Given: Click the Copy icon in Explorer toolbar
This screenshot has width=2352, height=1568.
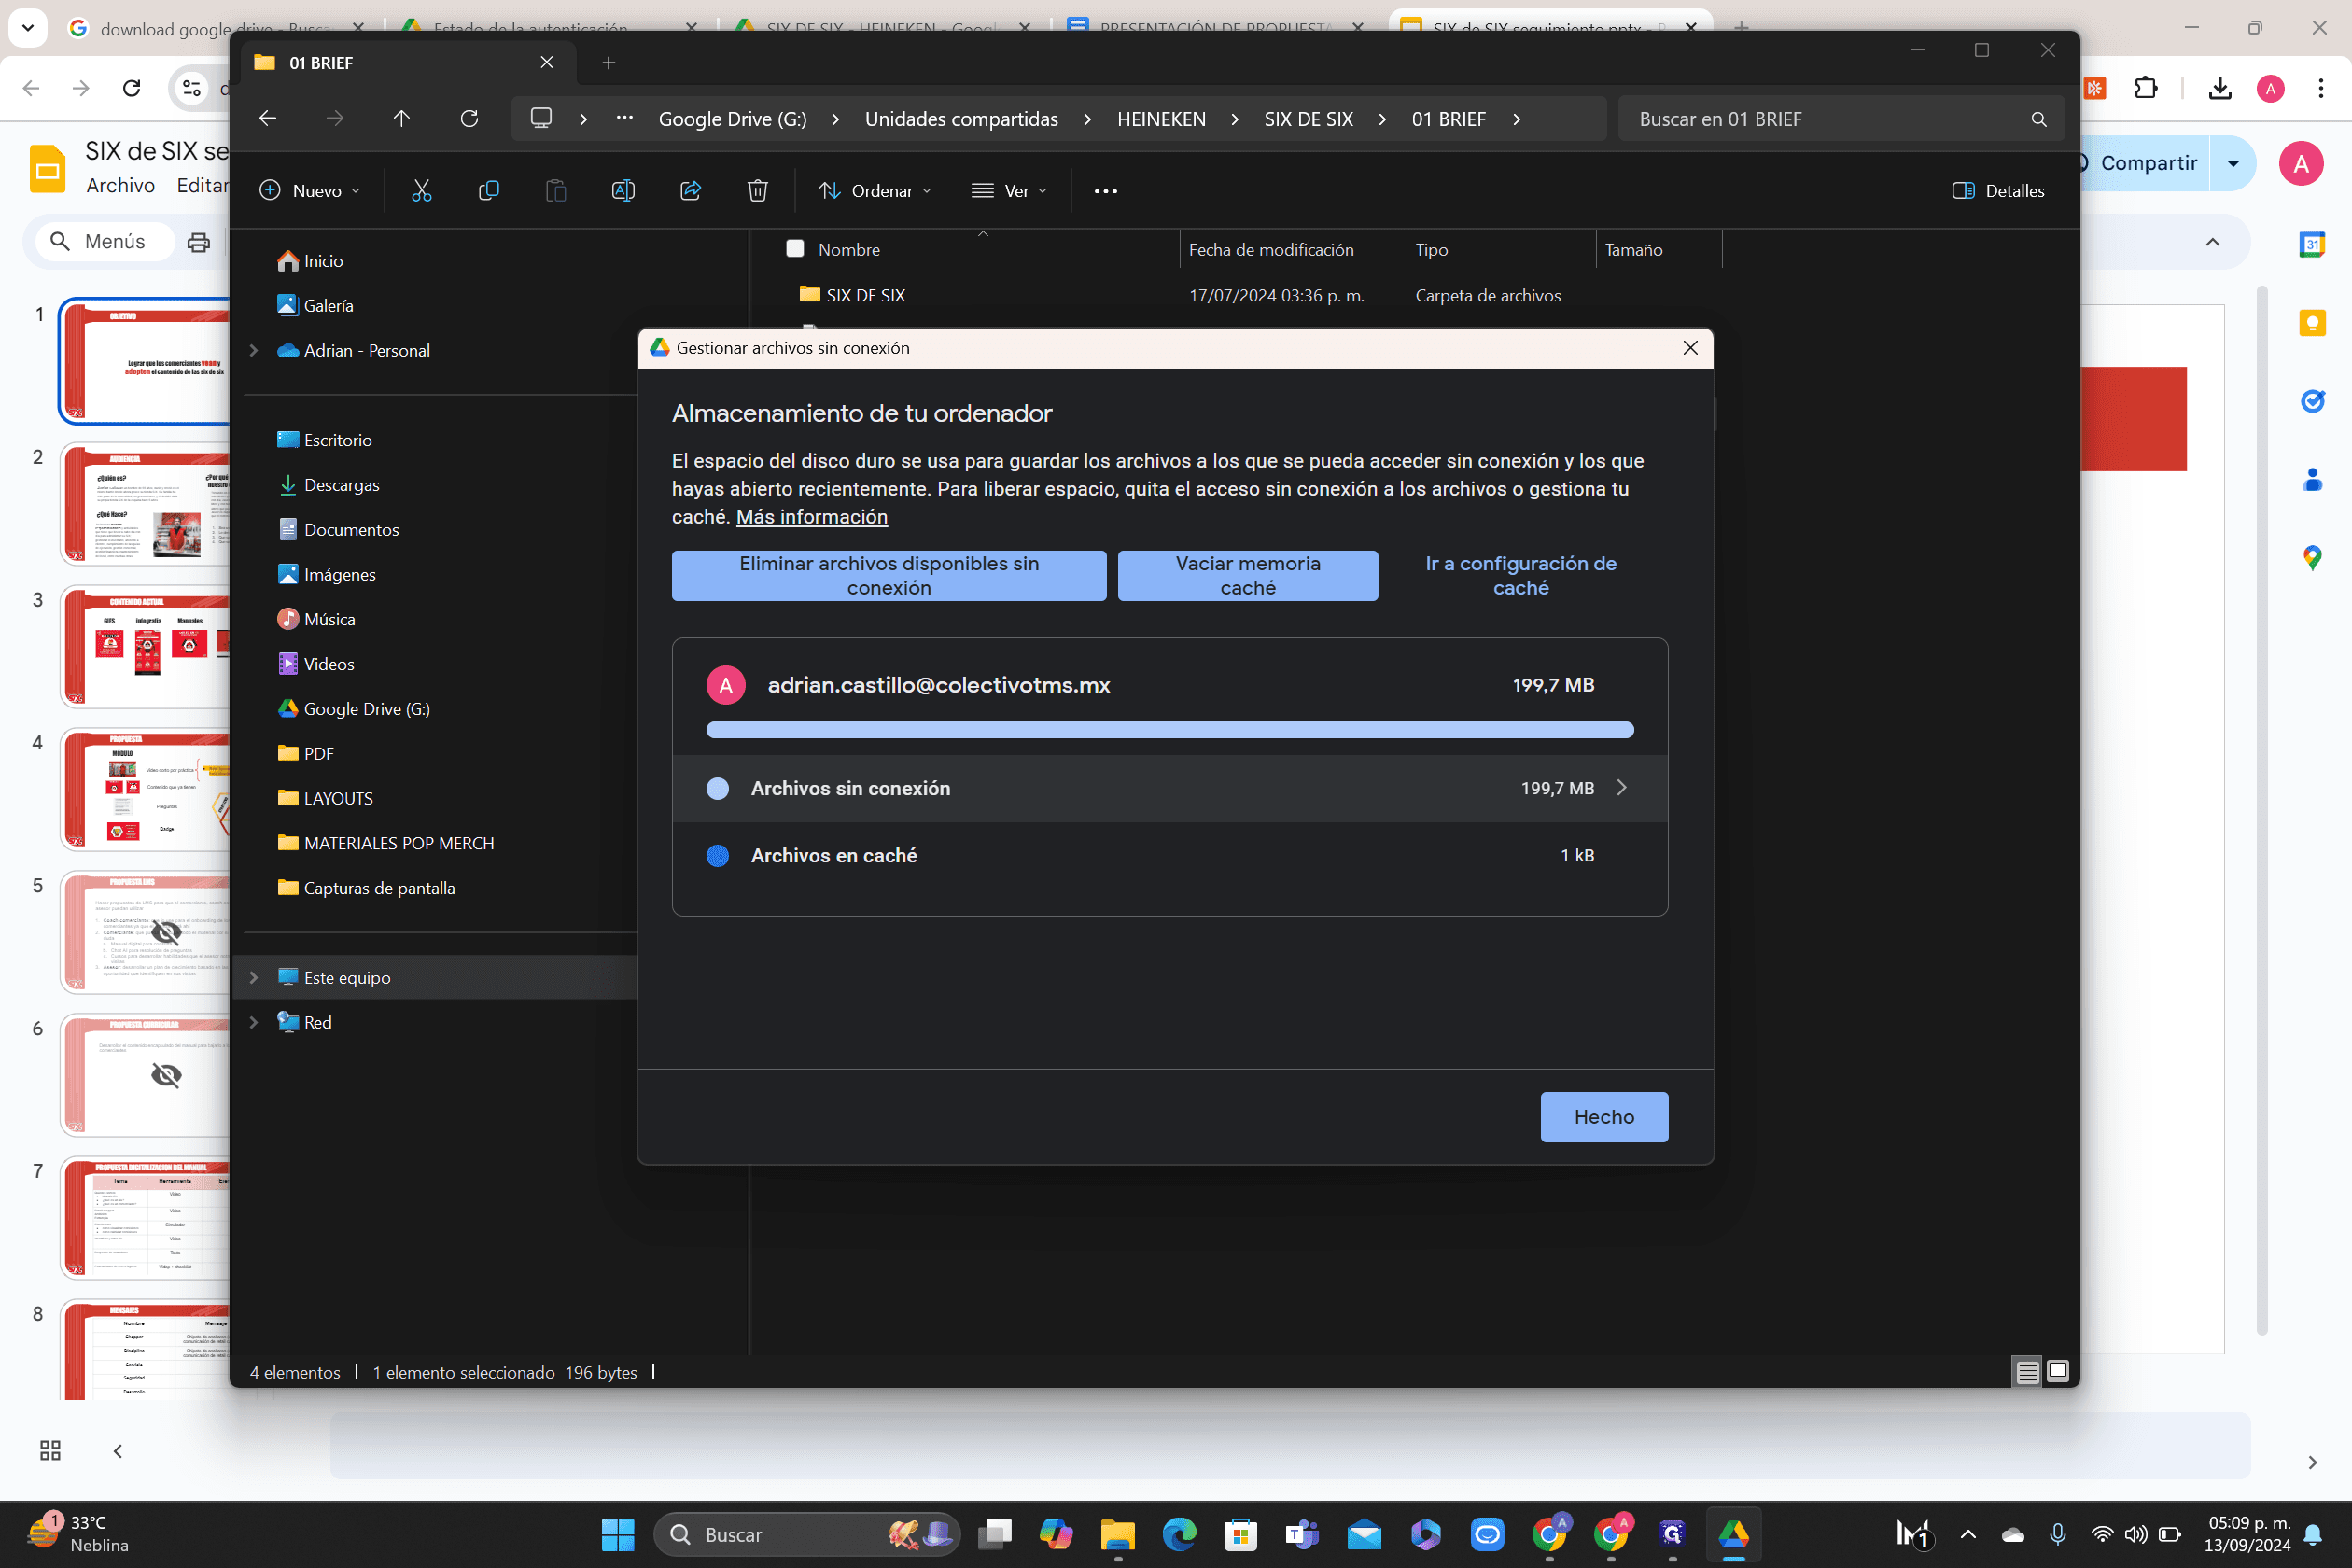Looking at the screenshot, I should [488, 190].
